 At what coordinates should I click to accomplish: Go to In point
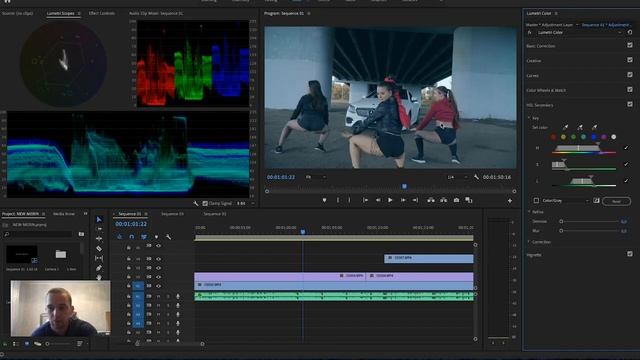pos(365,200)
